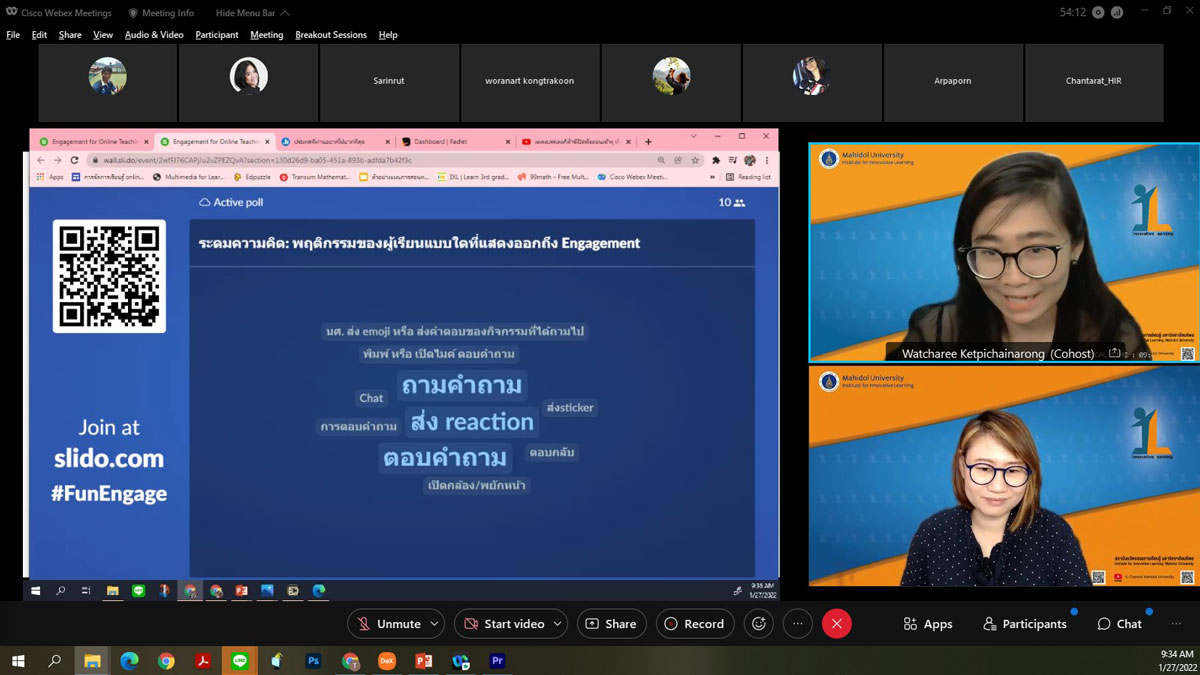Click the Share content button

610,624
